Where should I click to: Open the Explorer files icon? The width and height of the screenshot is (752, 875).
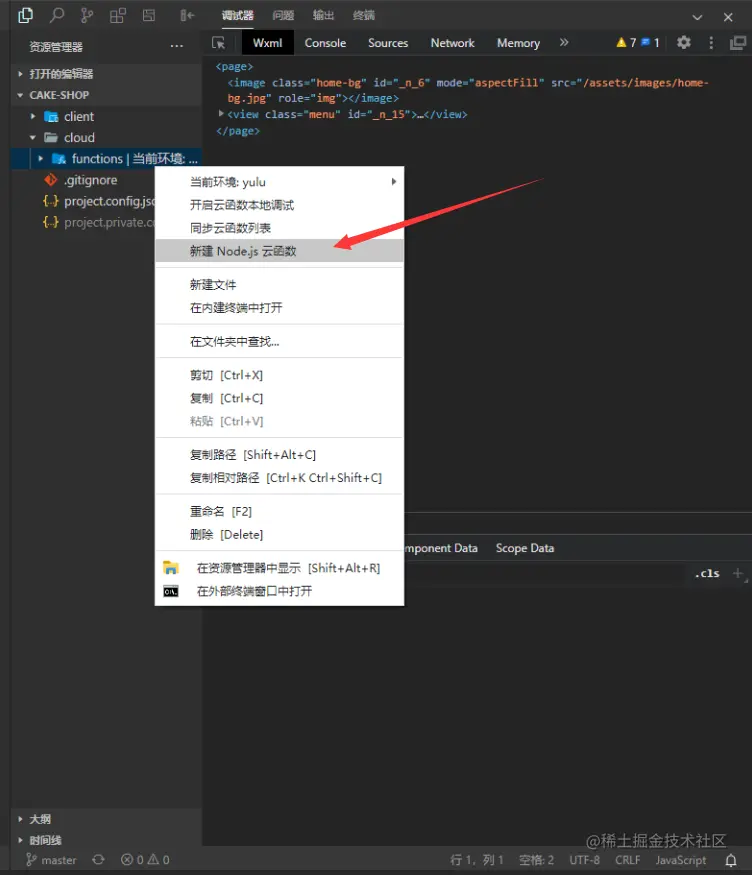pyautogui.click(x=25, y=16)
